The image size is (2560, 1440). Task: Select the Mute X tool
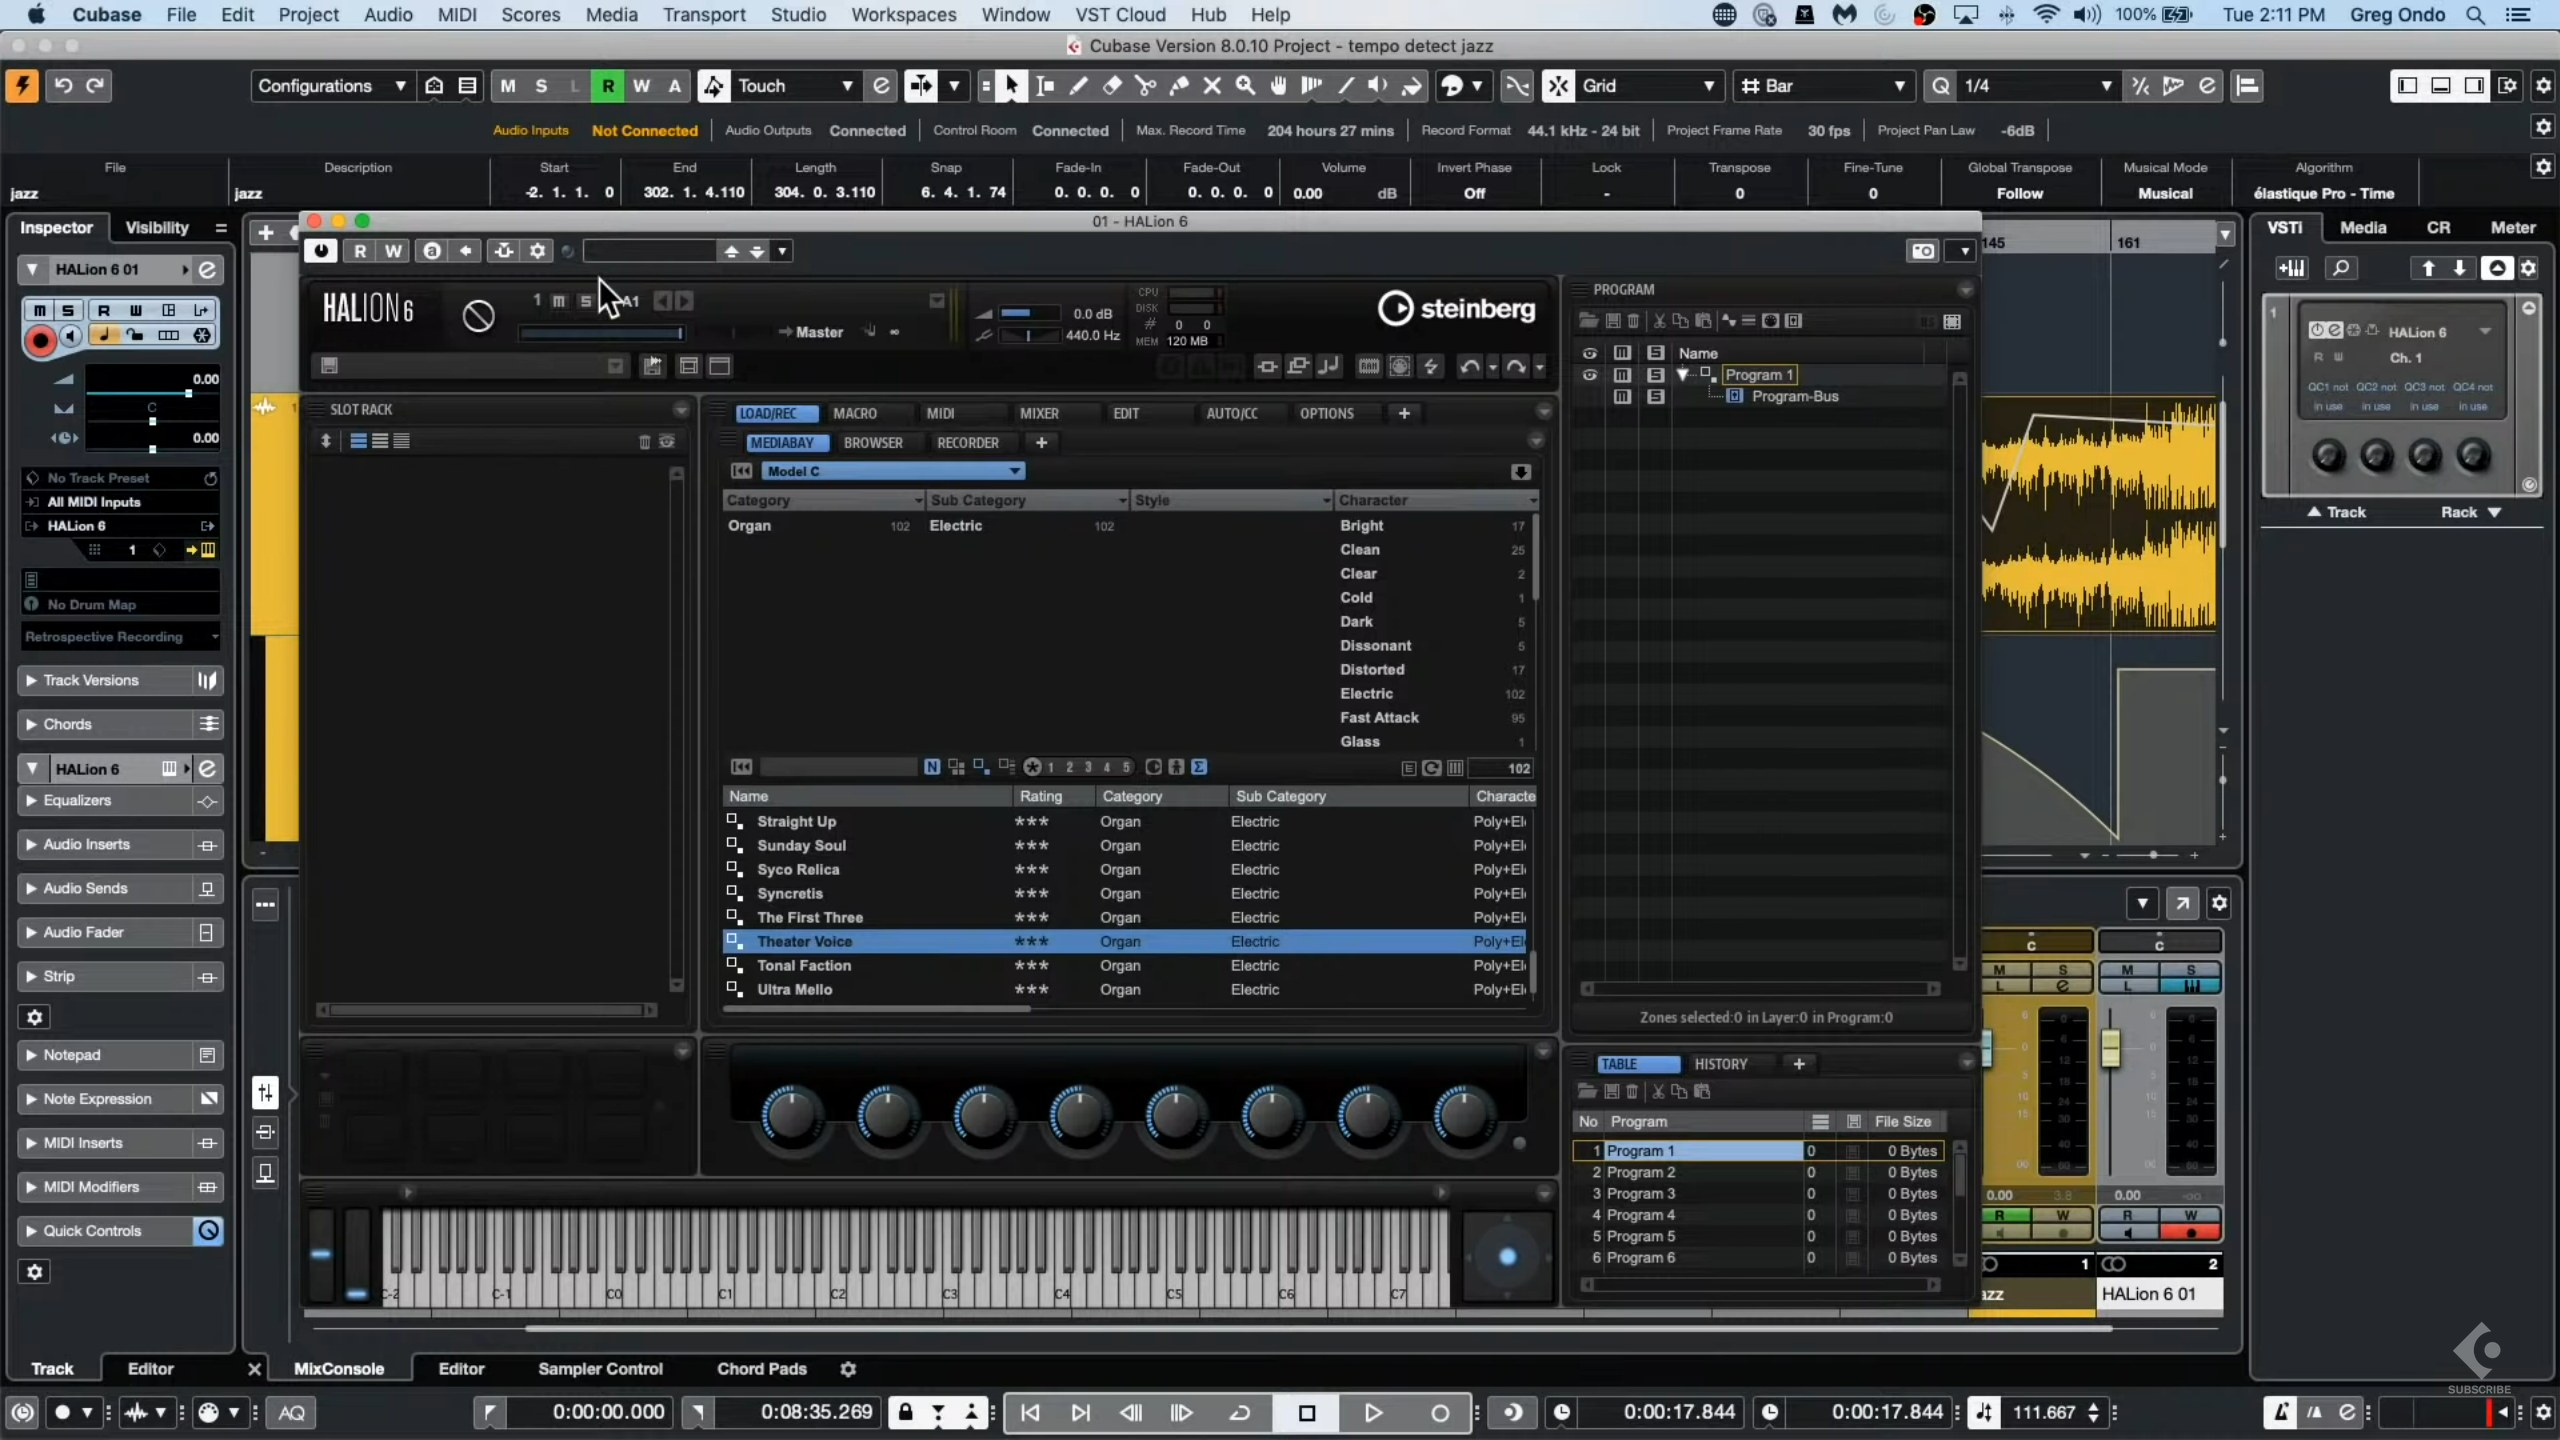pos(1212,86)
